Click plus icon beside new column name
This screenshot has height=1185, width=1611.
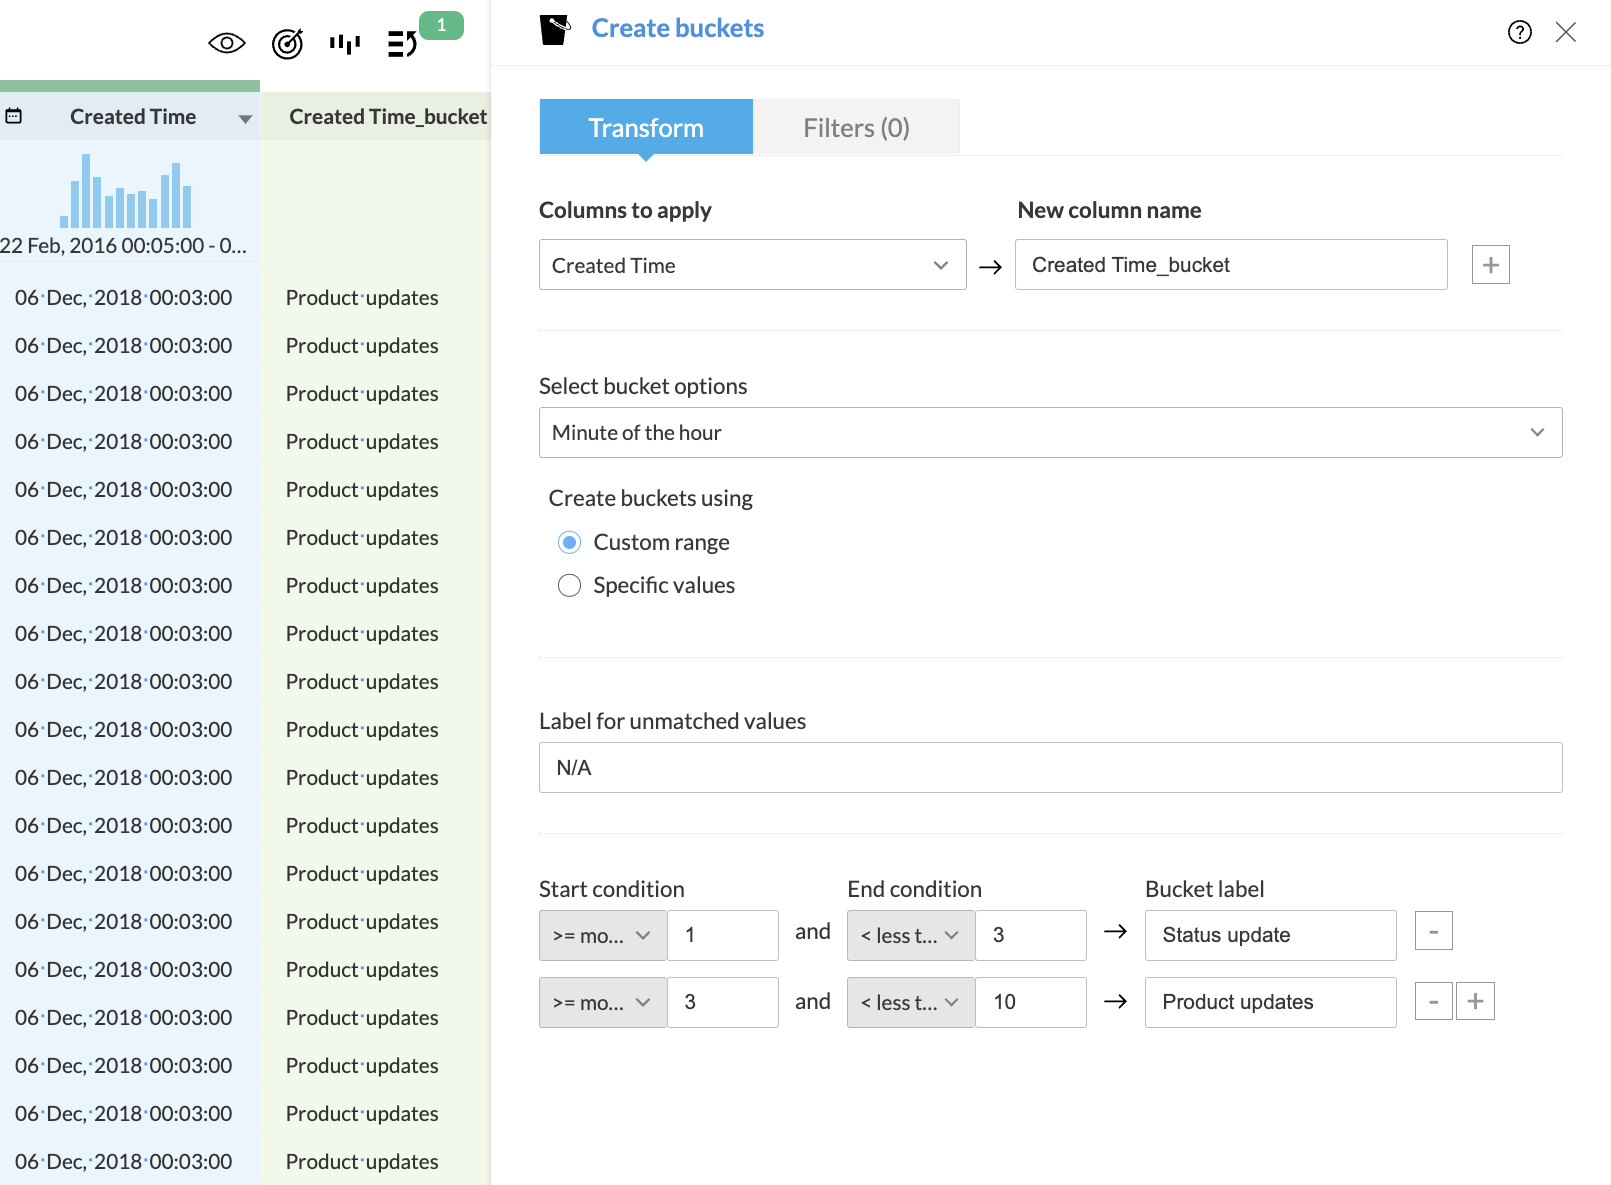pyautogui.click(x=1490, y=265)
